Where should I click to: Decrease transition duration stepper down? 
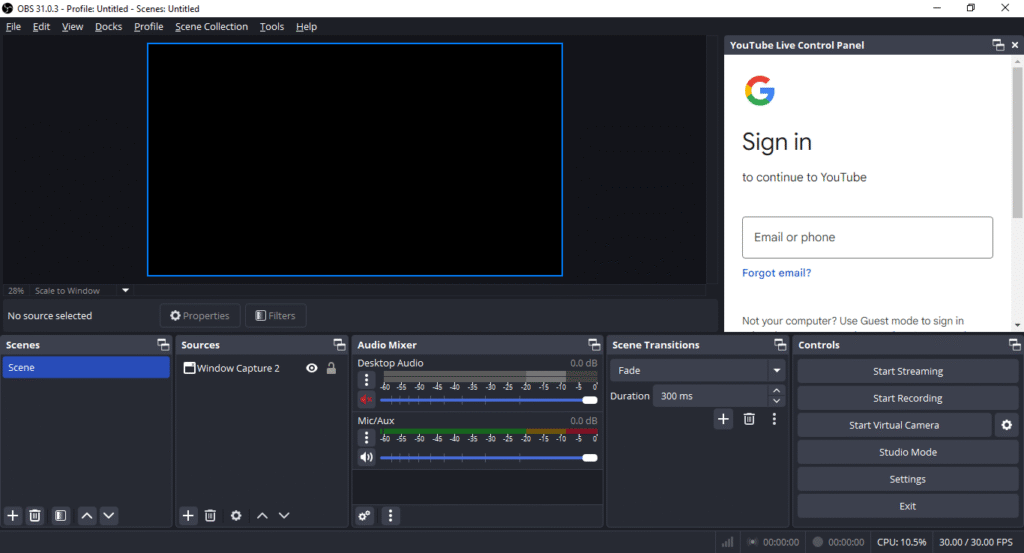coord(776,401)
